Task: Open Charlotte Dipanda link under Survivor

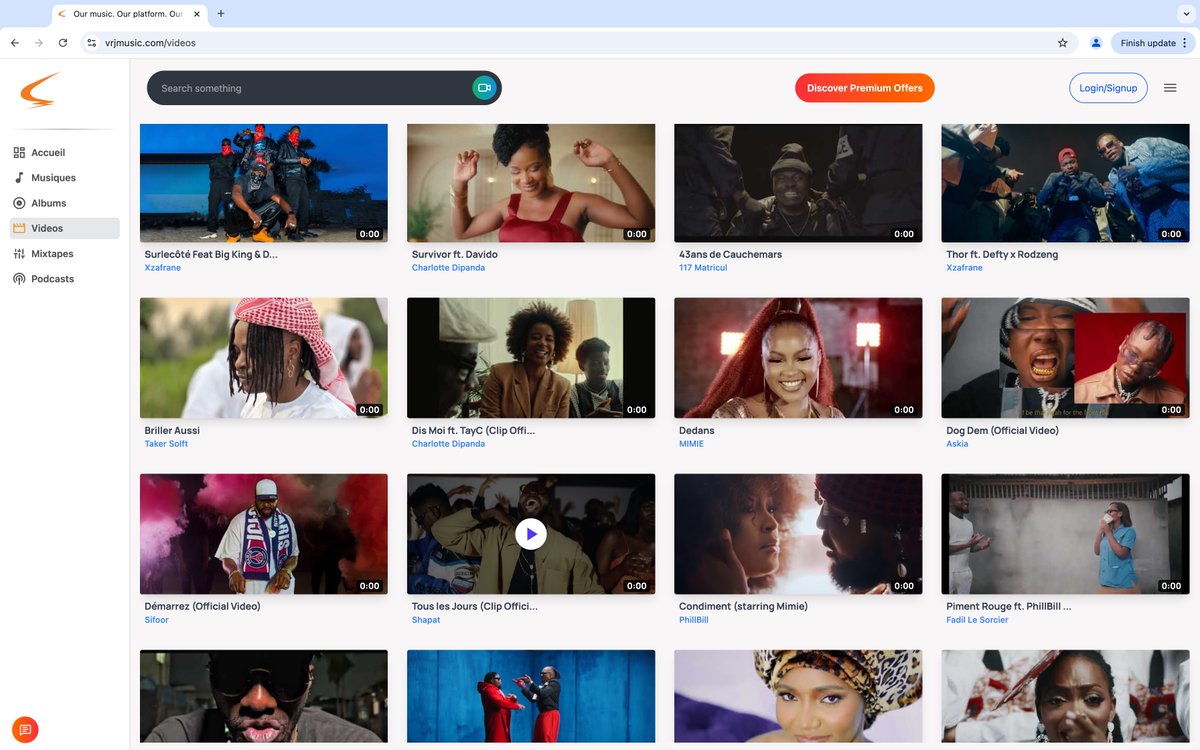Action: pyautogui.click(x=448, y=268)
